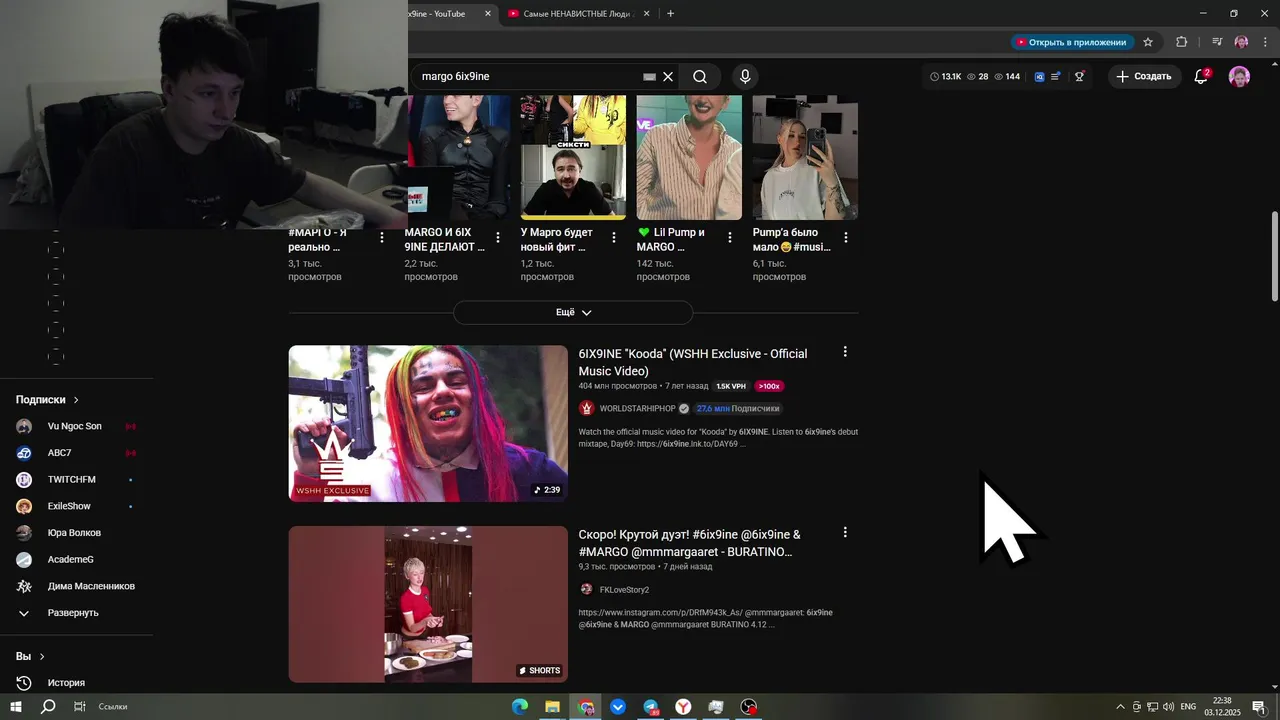Image resolution: width=1280 pixels, height=720 pixels.
Task: Switch to 'Самые НЕНАВИСТНЫЕ Люди' tab
Action: 577,14
